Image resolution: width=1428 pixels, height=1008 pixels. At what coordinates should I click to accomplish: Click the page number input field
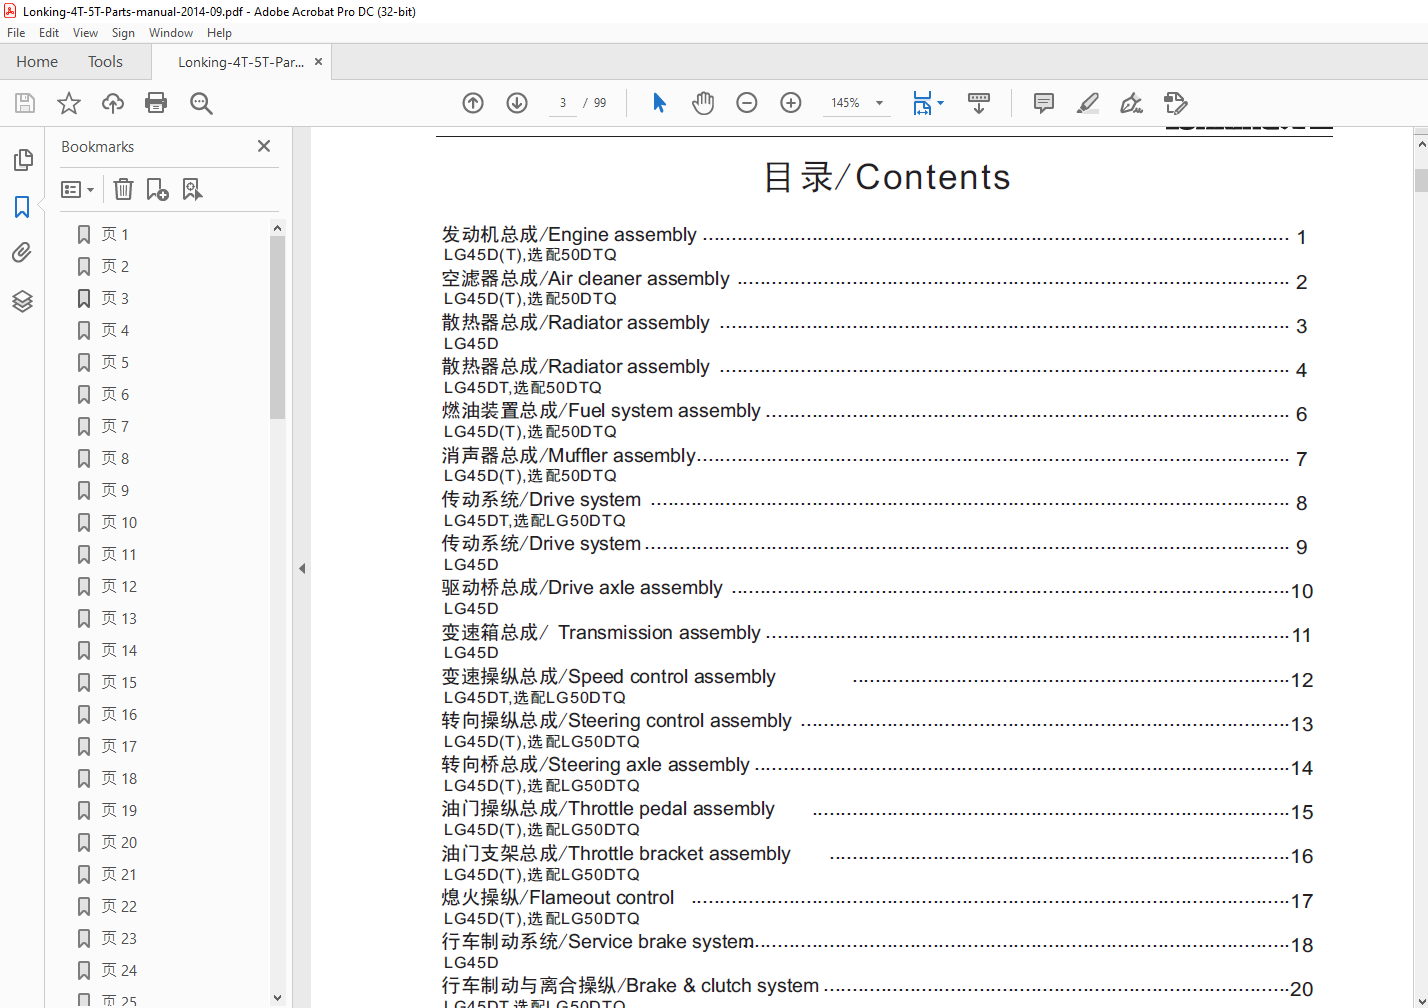pos(563,103)
